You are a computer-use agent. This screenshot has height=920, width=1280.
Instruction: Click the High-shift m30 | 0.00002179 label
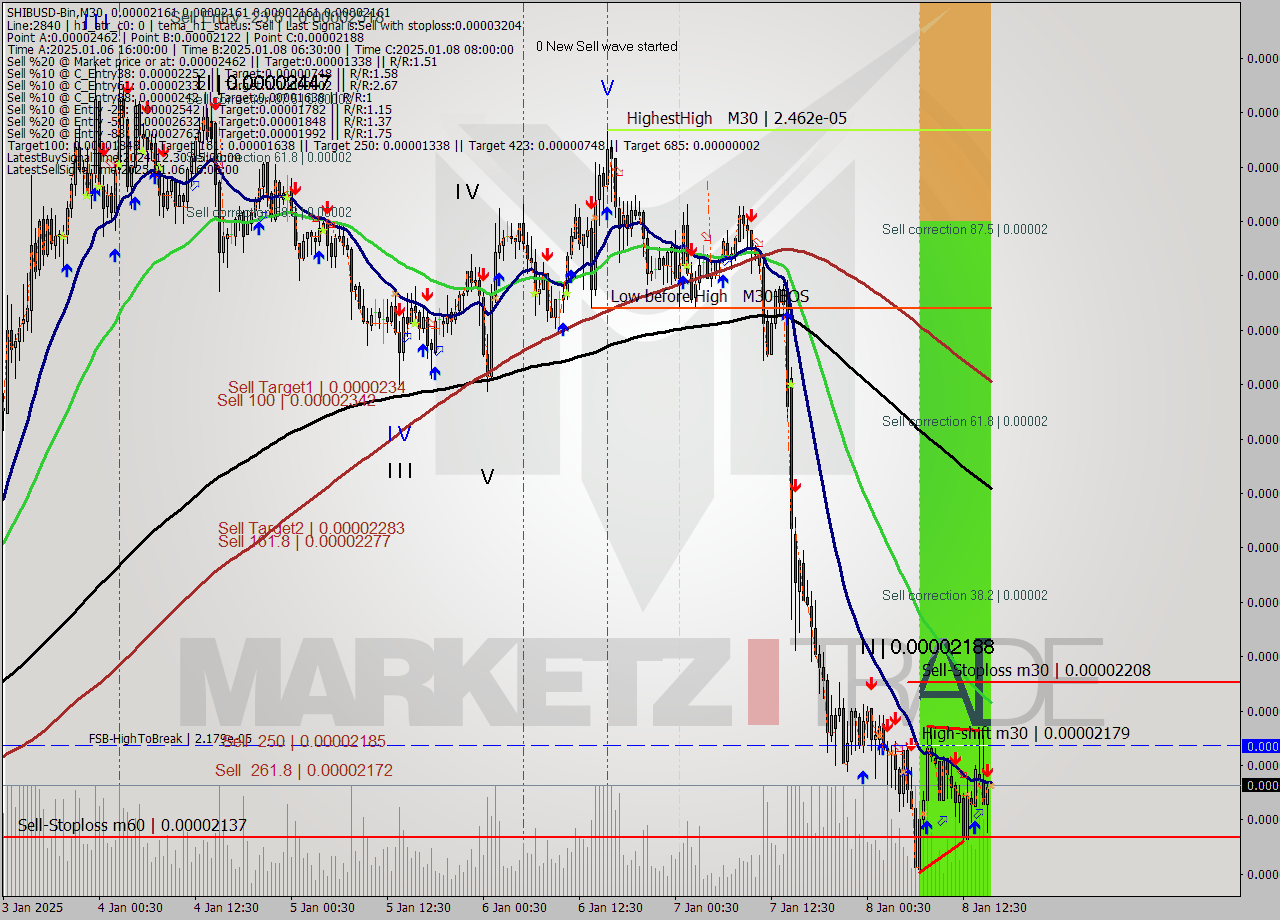(x=1026, y=734)
